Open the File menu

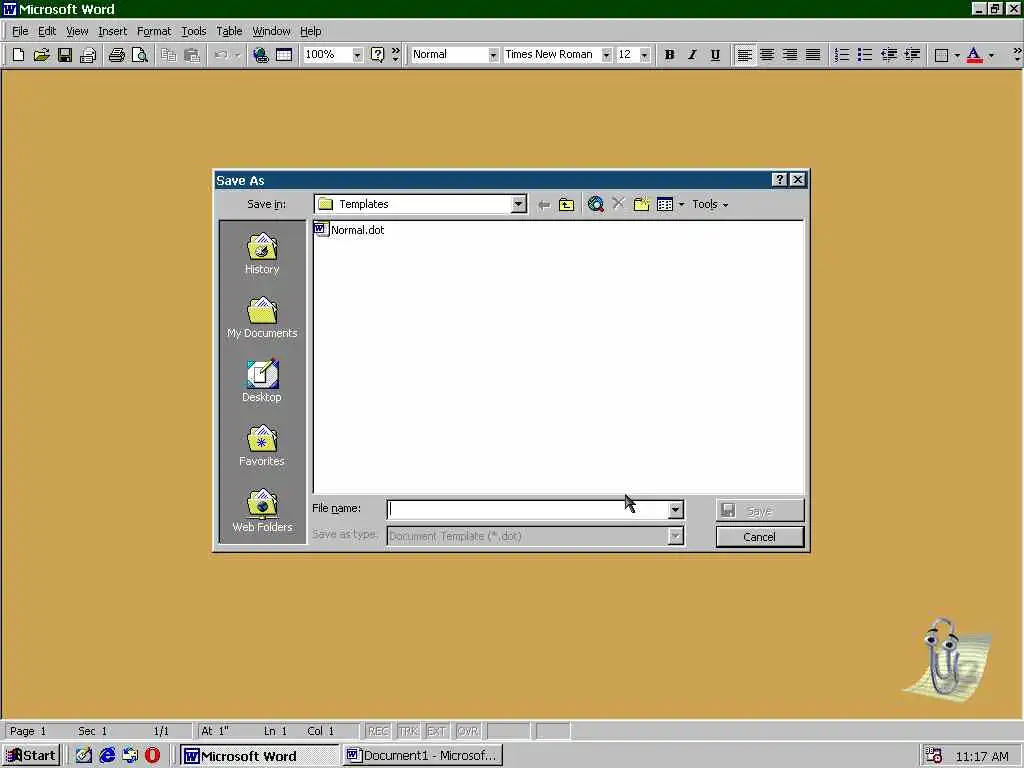20,31
